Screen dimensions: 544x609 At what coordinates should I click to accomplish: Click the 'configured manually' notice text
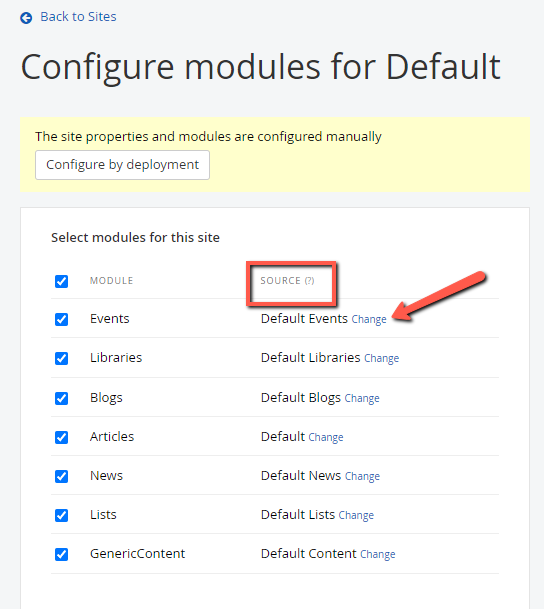pos(208,137)
